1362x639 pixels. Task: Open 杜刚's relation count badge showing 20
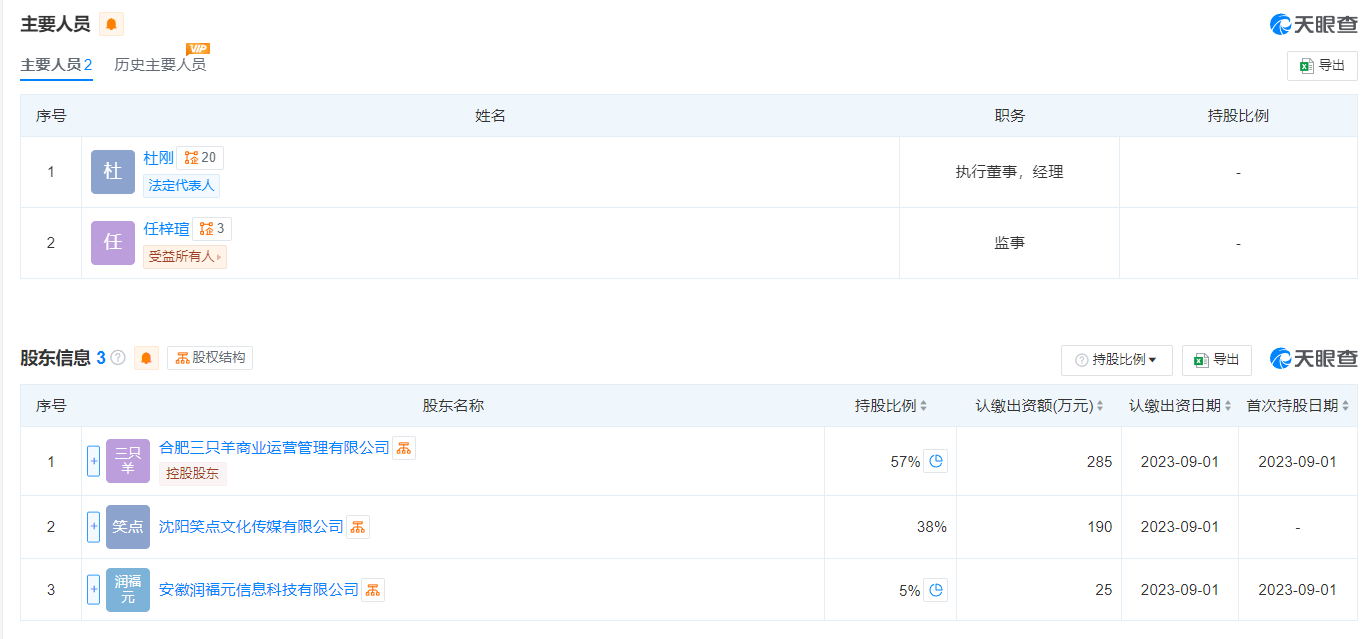[x=200, y=158]
